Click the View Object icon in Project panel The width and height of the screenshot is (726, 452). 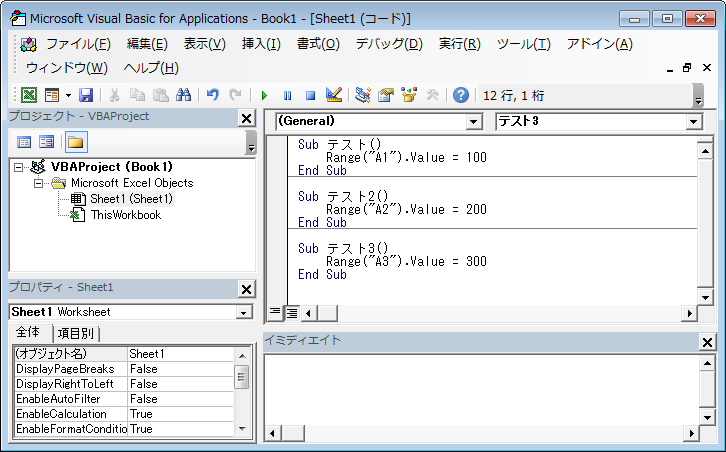(46, 142)
